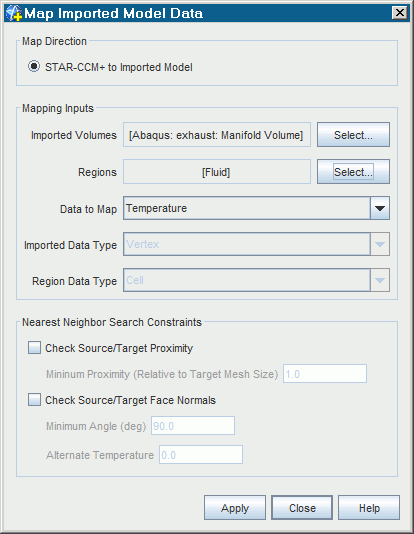Viewport: 414px width, 534px height.
Task: Click the STAR-CCM+ dialog title icon
Action: (x=14, y=13)
